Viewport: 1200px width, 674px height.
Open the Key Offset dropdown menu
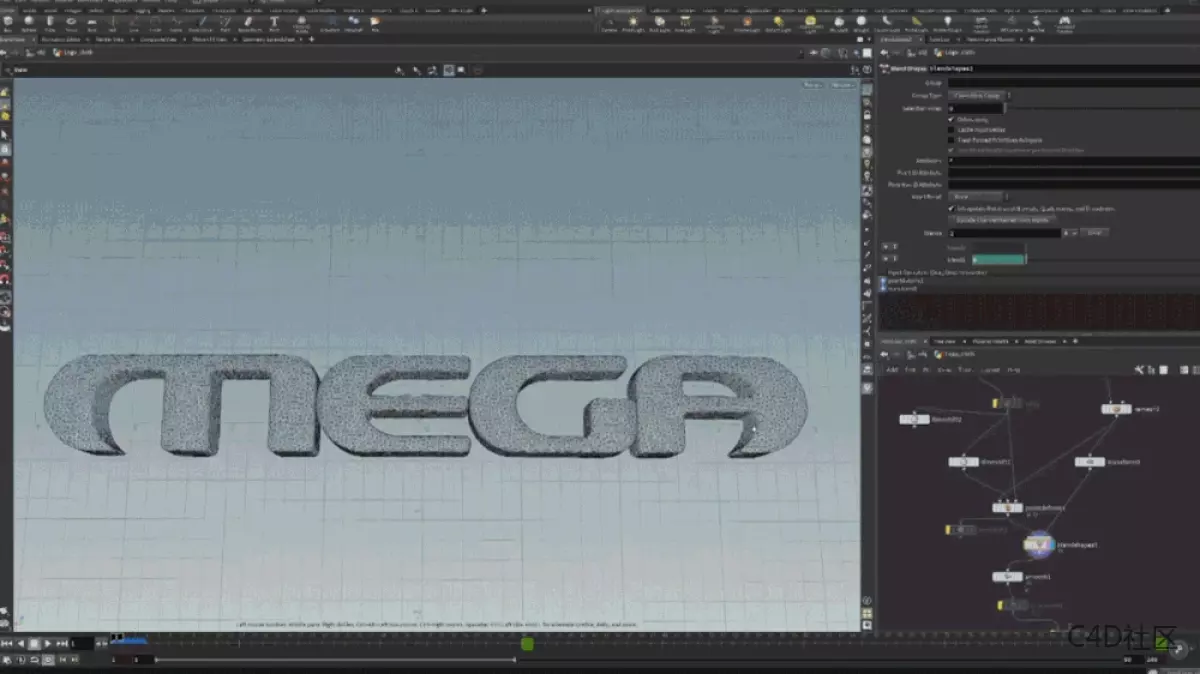coord(977,196)
